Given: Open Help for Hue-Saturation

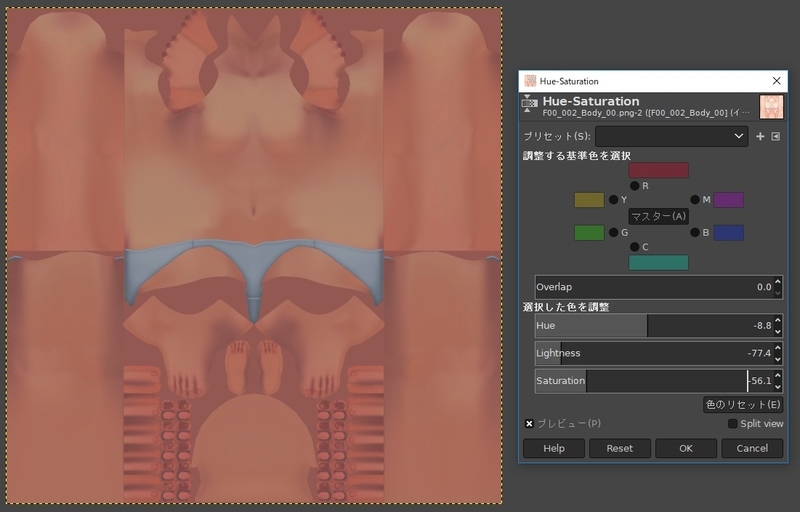Looking at the screenshot, I should [554, 448].
